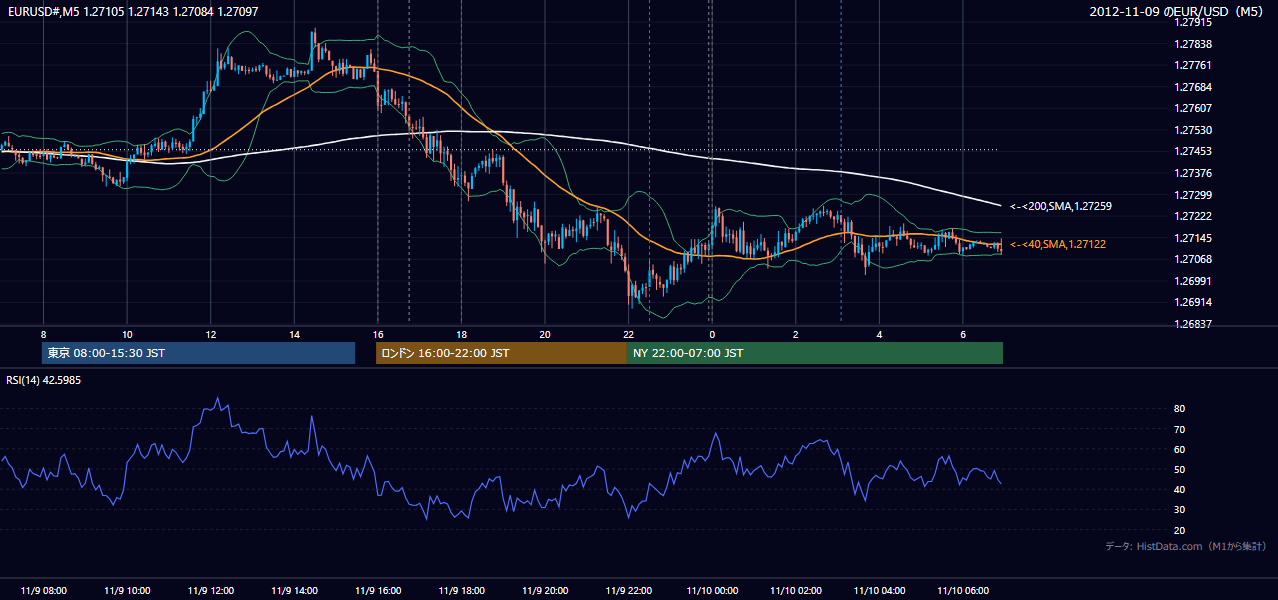Click the bottom time label 11/9 18:00
Image resolution: width=1278 pixels, height=600 pixels.
point(461,591)
